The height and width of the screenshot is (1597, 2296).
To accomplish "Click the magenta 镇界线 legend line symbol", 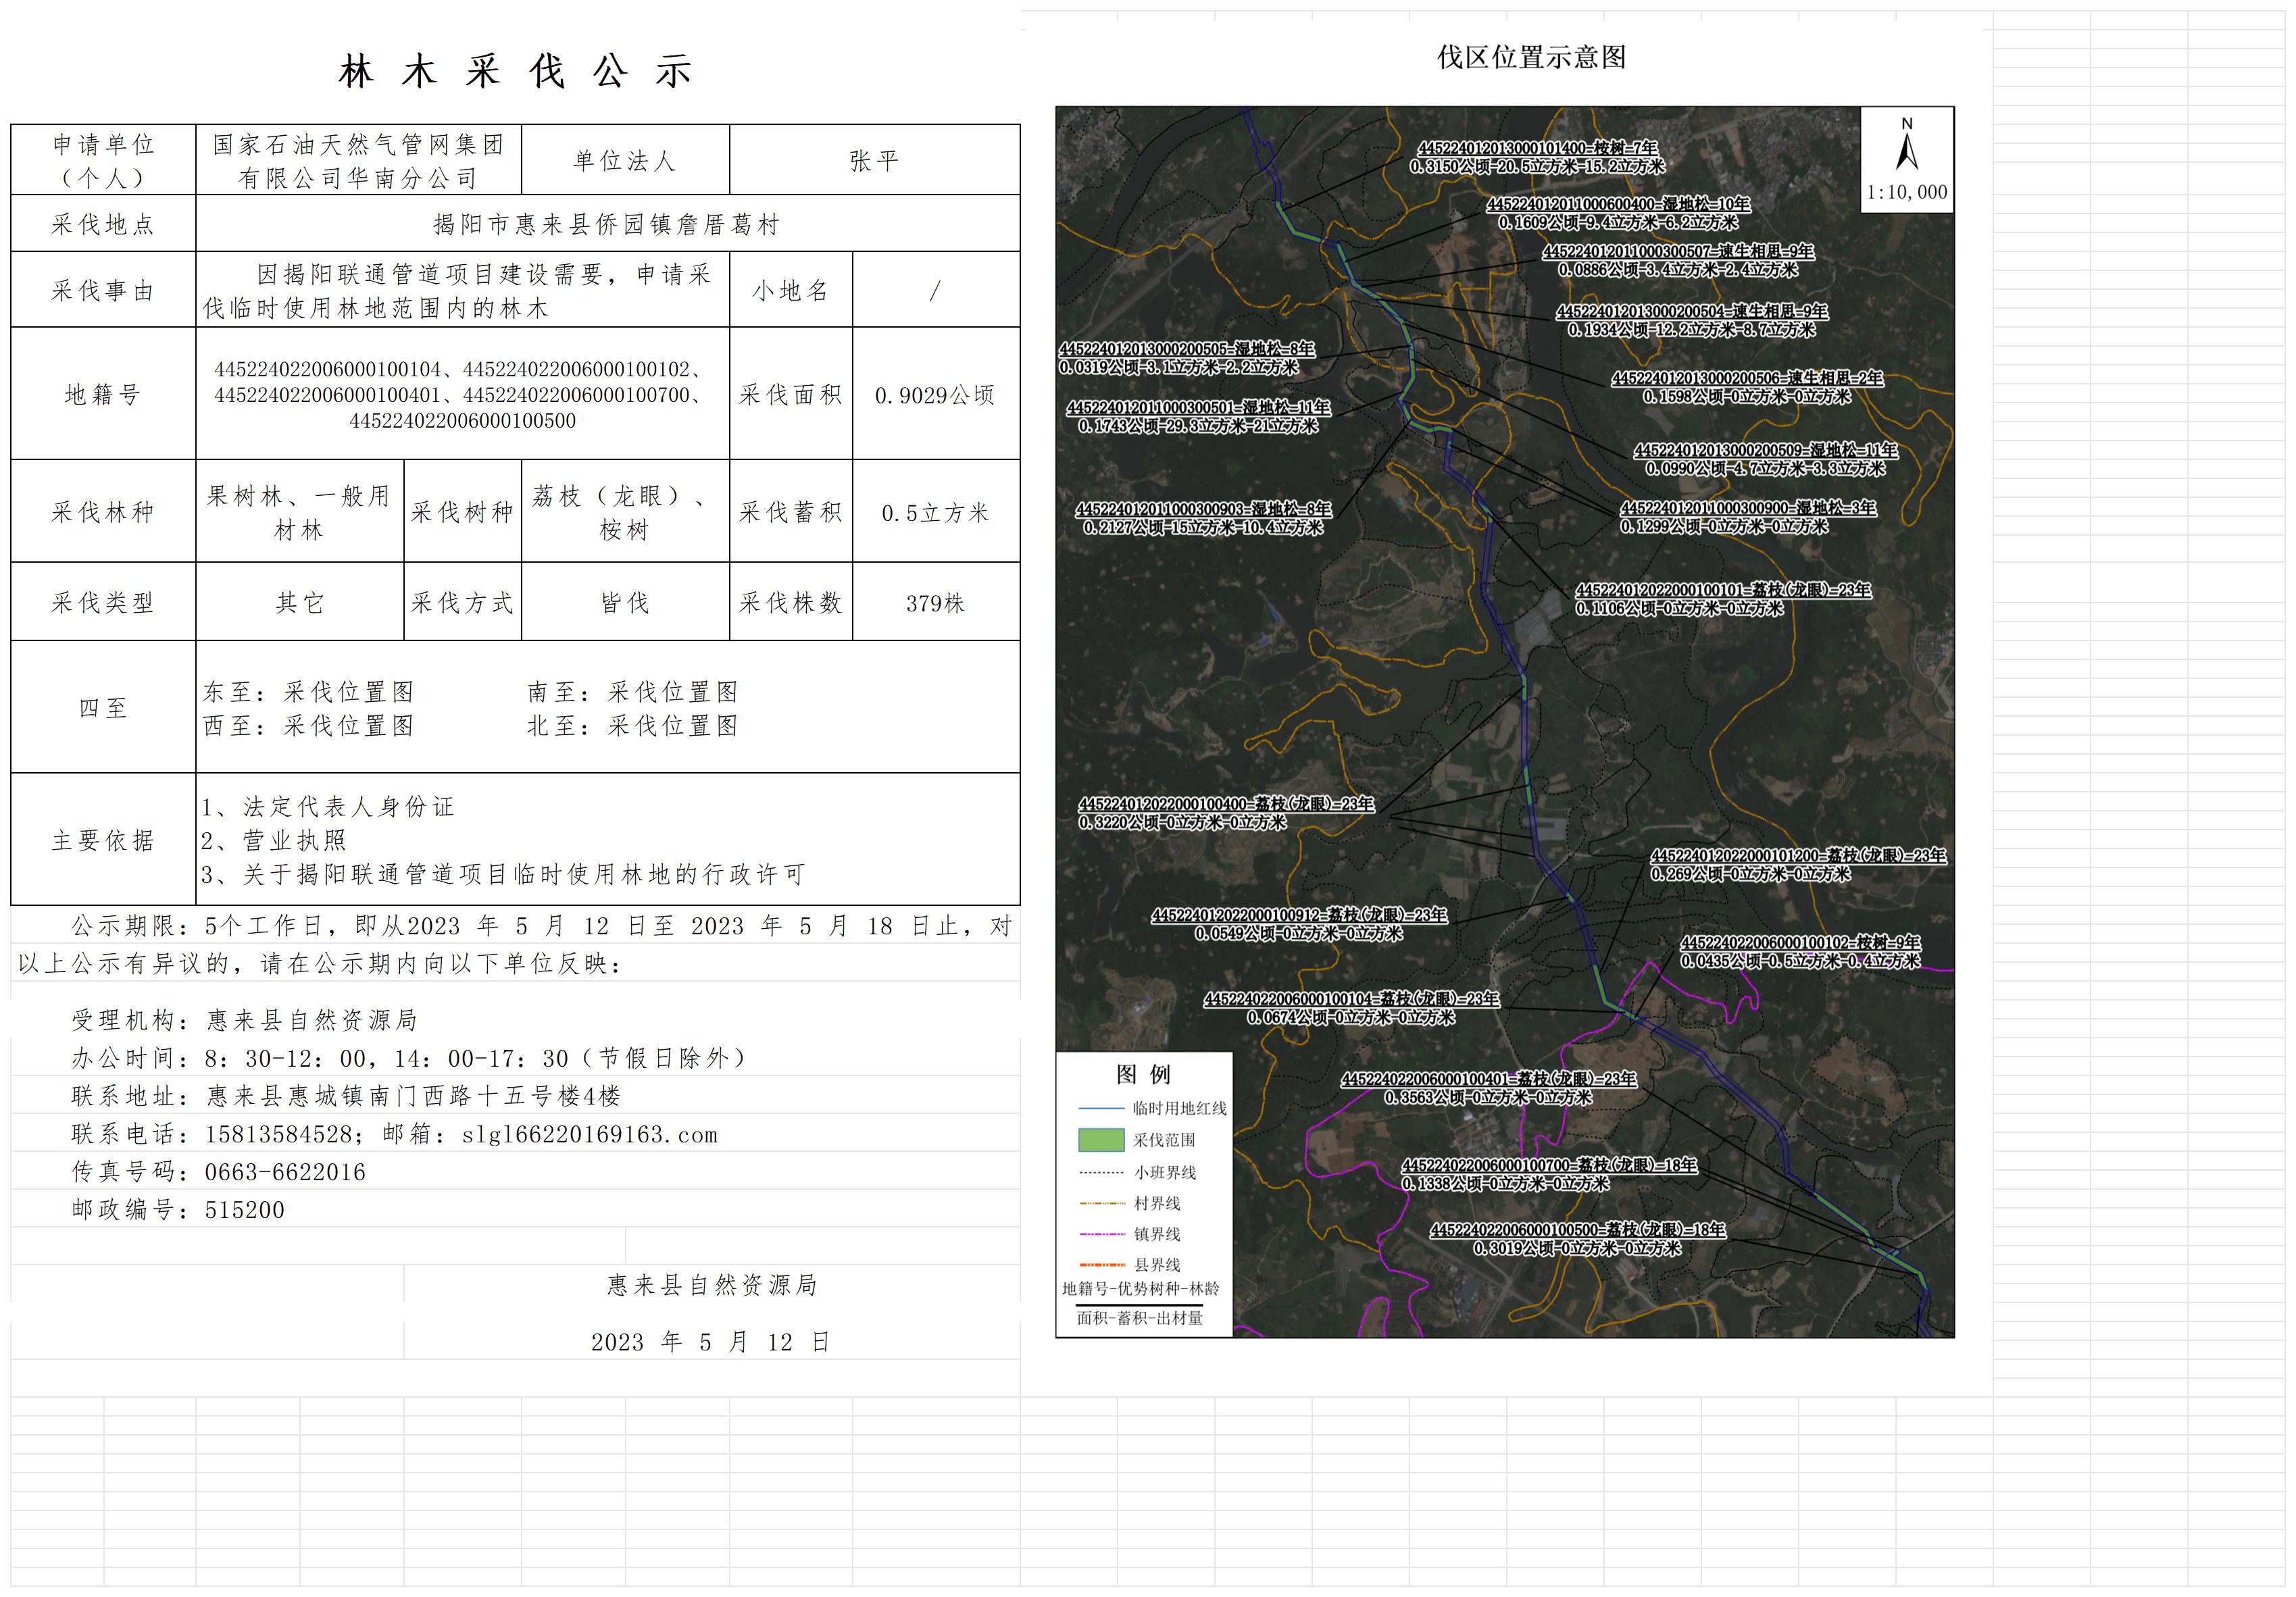I will [x=1101, y=1234].
